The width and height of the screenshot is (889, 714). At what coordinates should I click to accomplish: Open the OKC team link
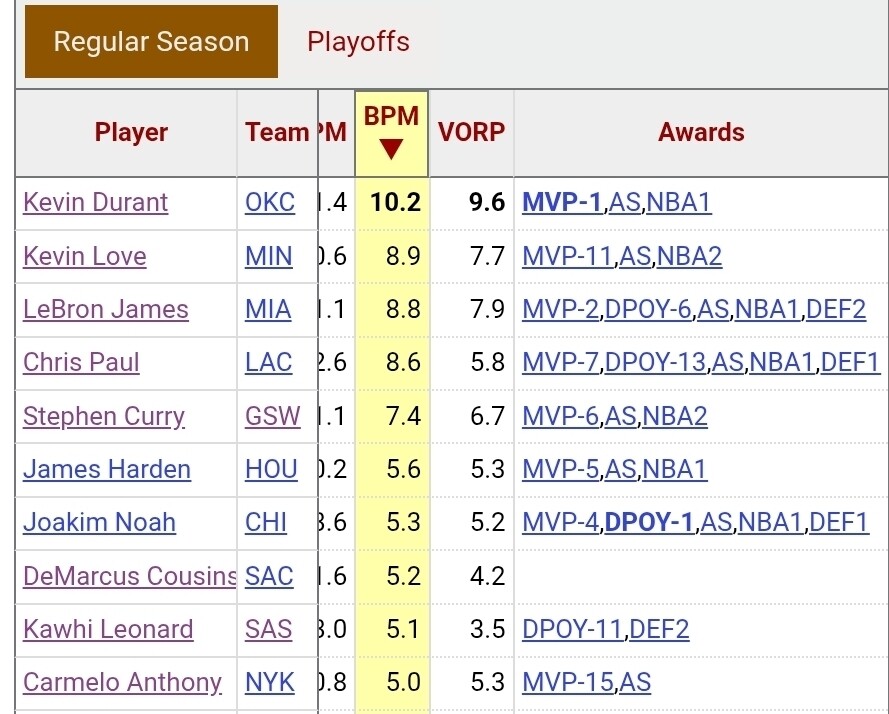click(x=270, y=202)
